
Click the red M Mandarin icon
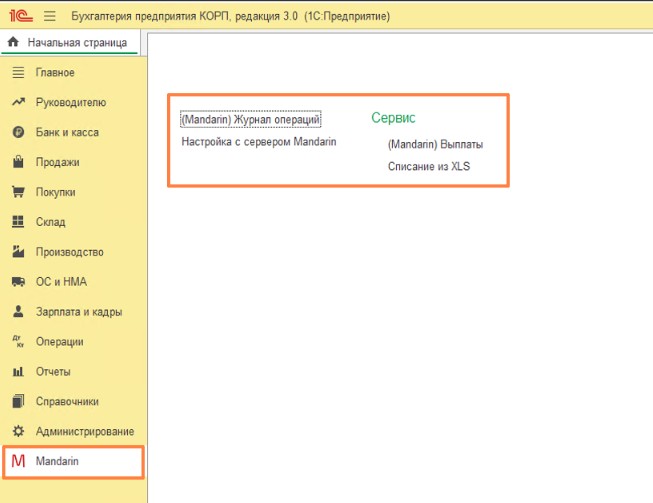pos(18,461)
